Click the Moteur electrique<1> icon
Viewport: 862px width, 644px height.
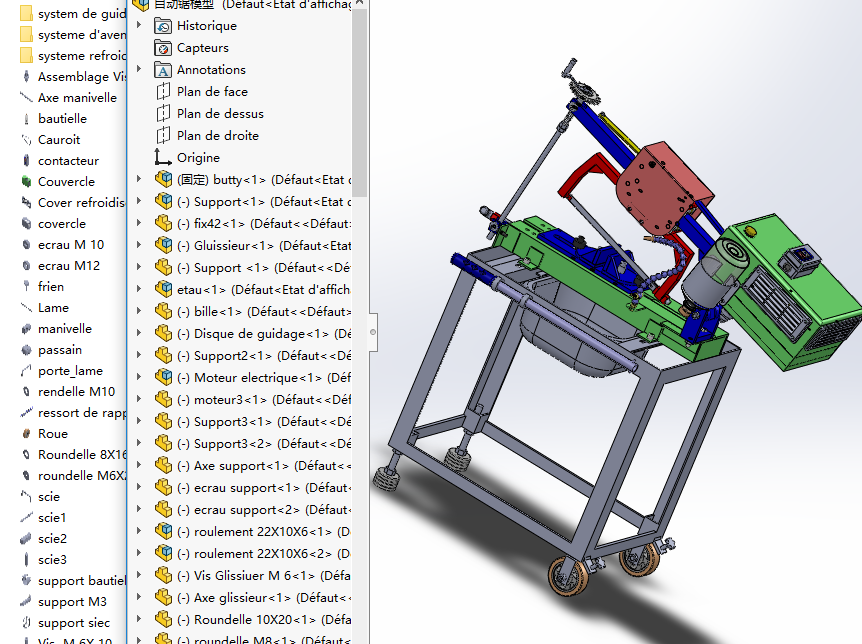(163, 377)
